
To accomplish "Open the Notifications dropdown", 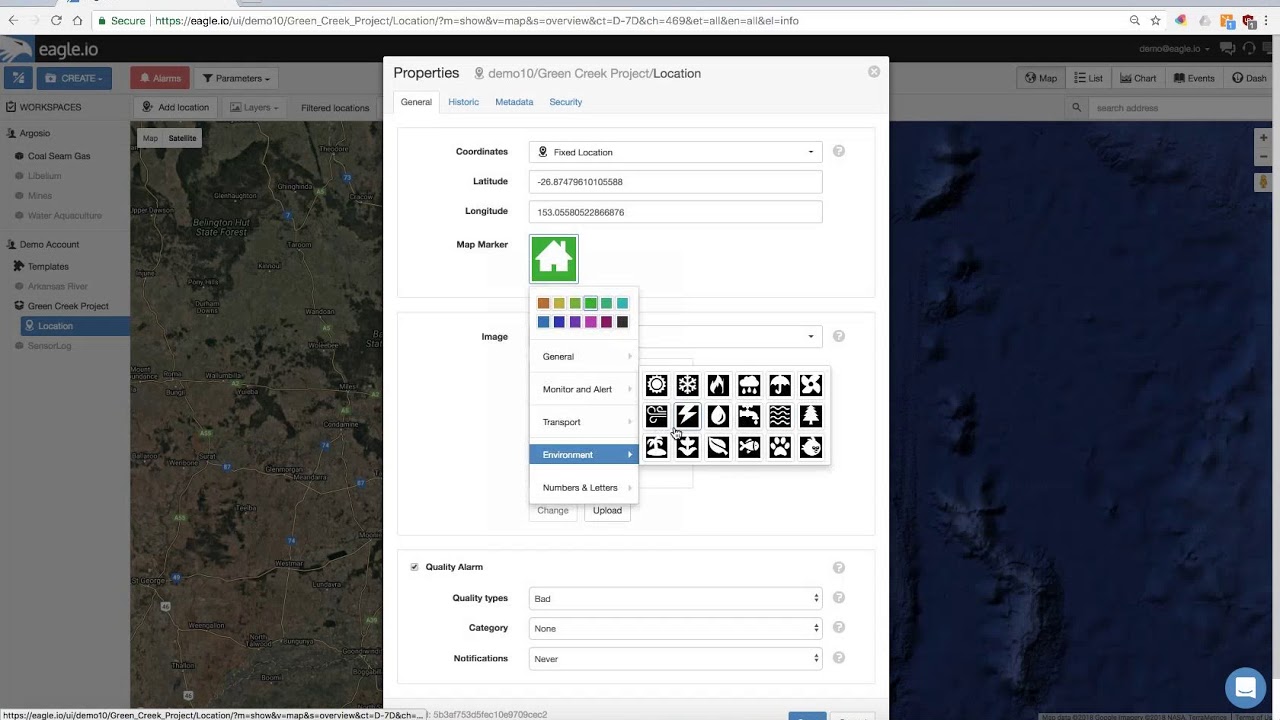I will tap(675, 658).
